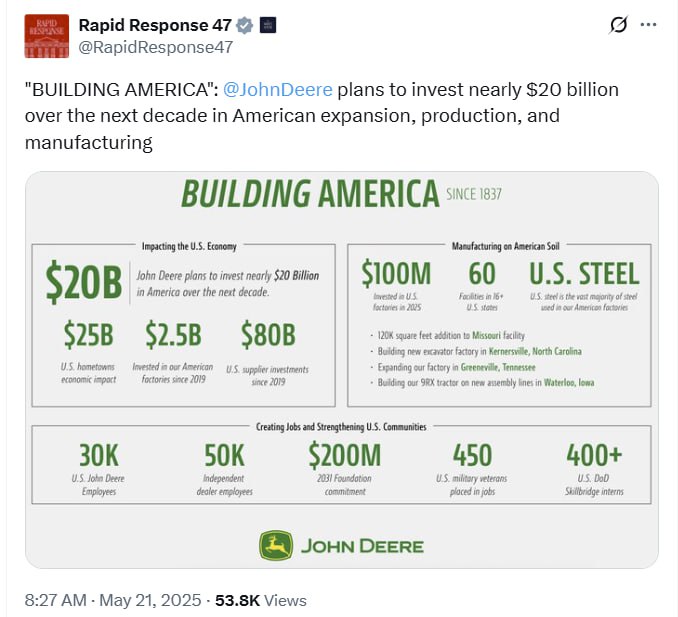Follow the @JohnDeere mention link
The height and width of the screenshot is (617, 678).
pyautogui.click(x=278, y=90)
